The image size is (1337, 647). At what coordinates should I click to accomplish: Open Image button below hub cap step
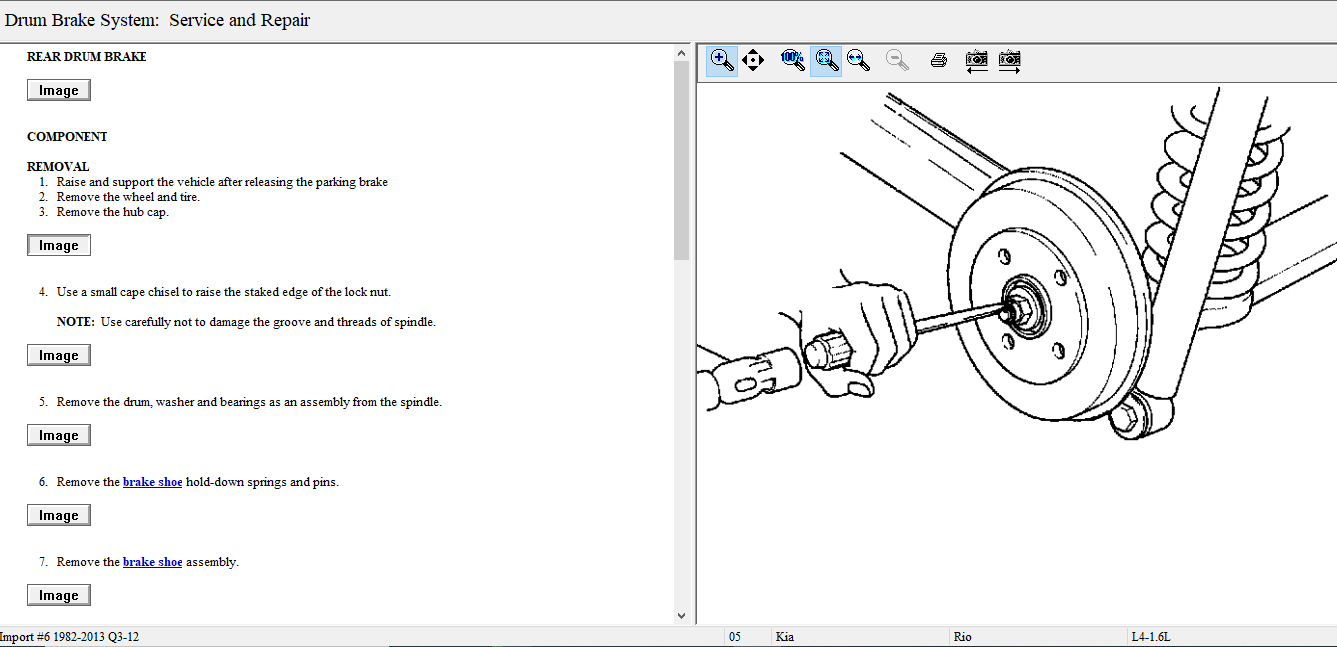coord(59,245)
